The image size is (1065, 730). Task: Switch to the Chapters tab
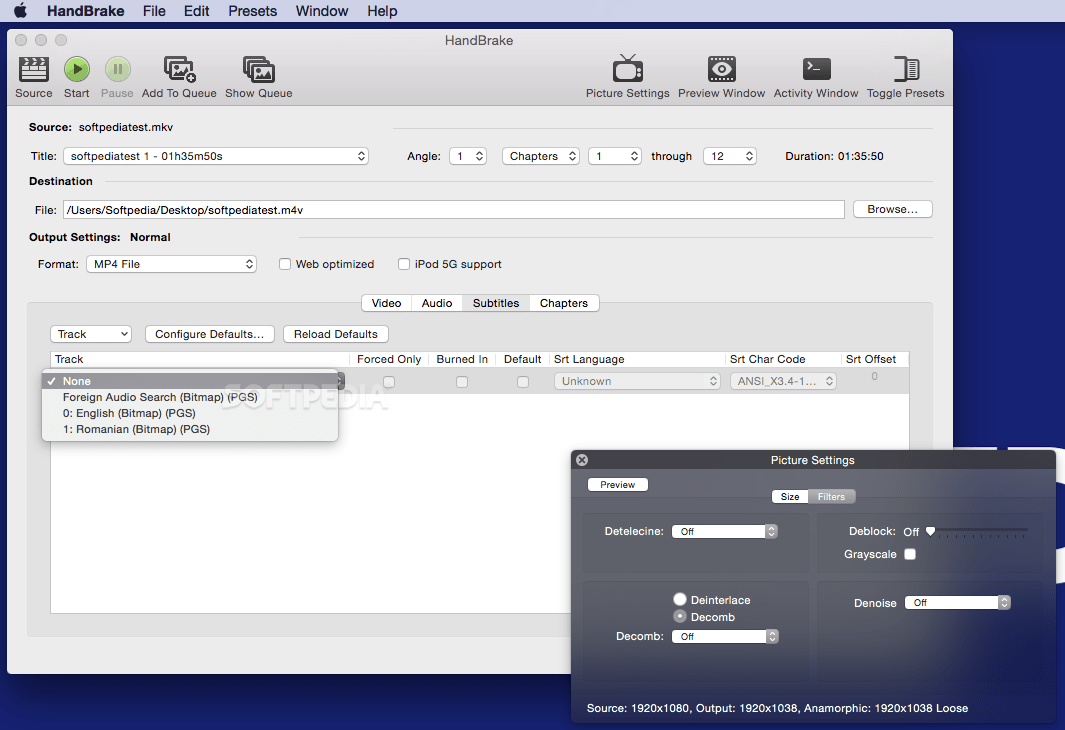563,302
